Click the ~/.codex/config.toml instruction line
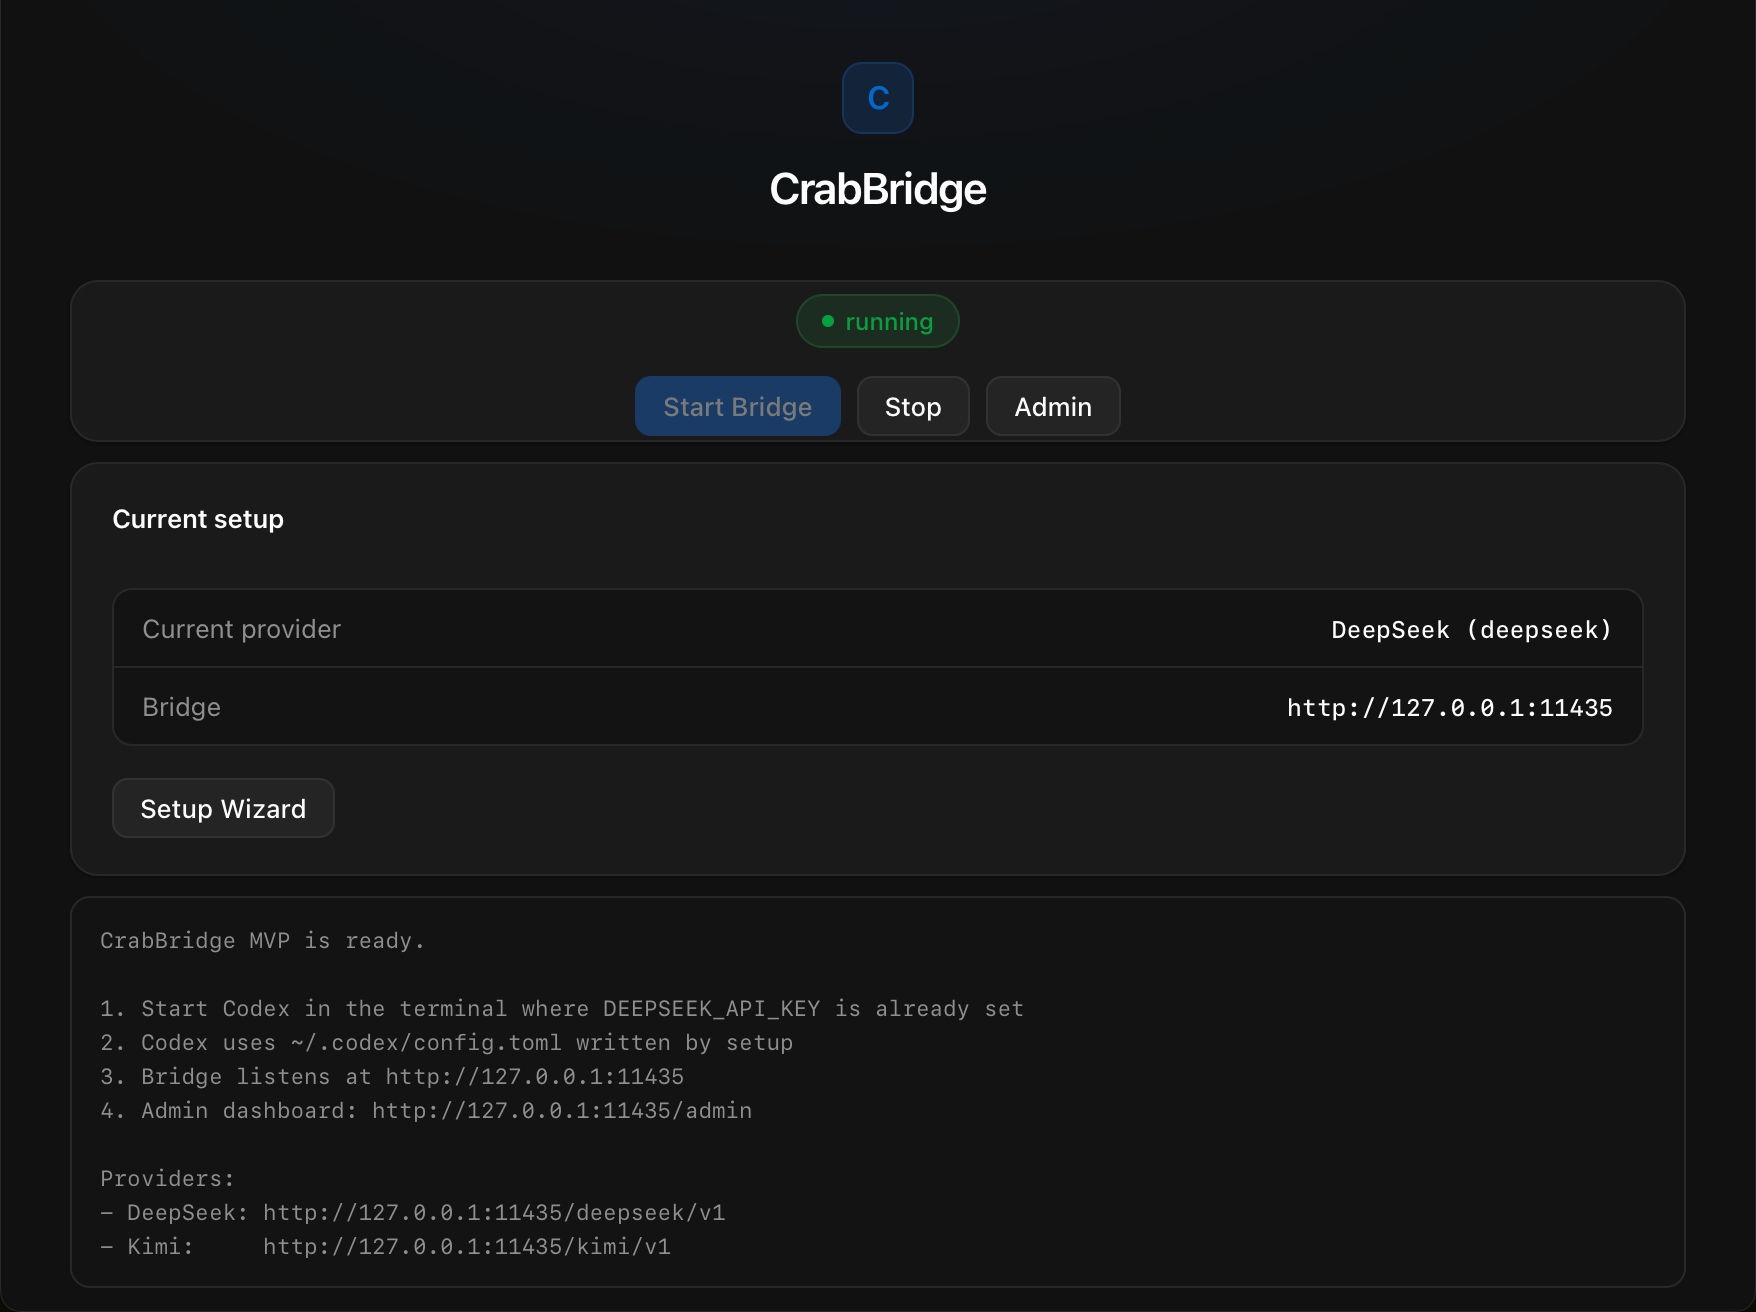The width and height of the screenshot is (1756, 1312). click(447, 1043)
